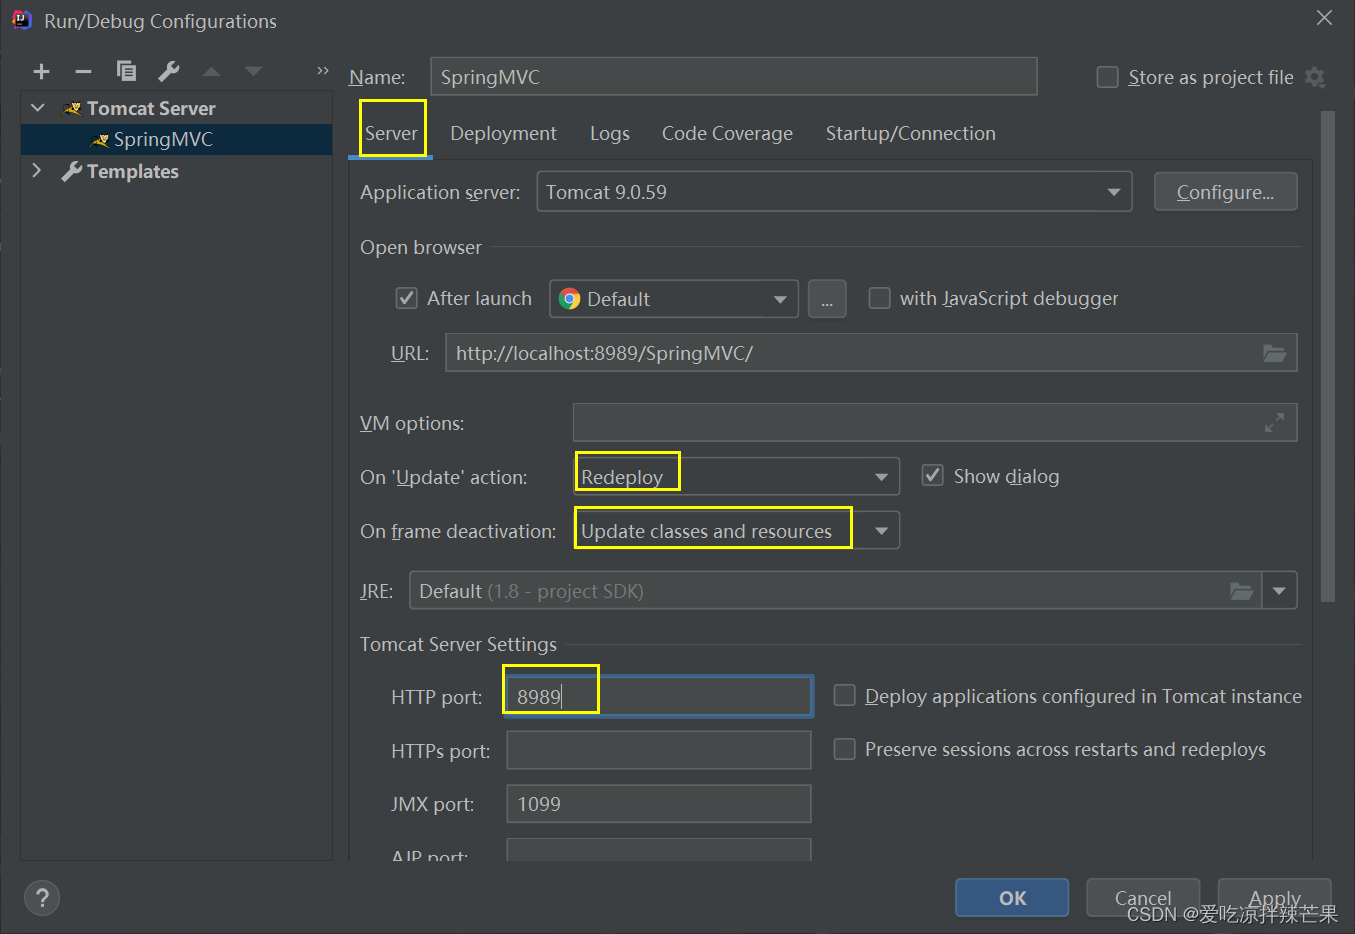Switch to the Deployment tab
1355x934 pixels.
503,134
